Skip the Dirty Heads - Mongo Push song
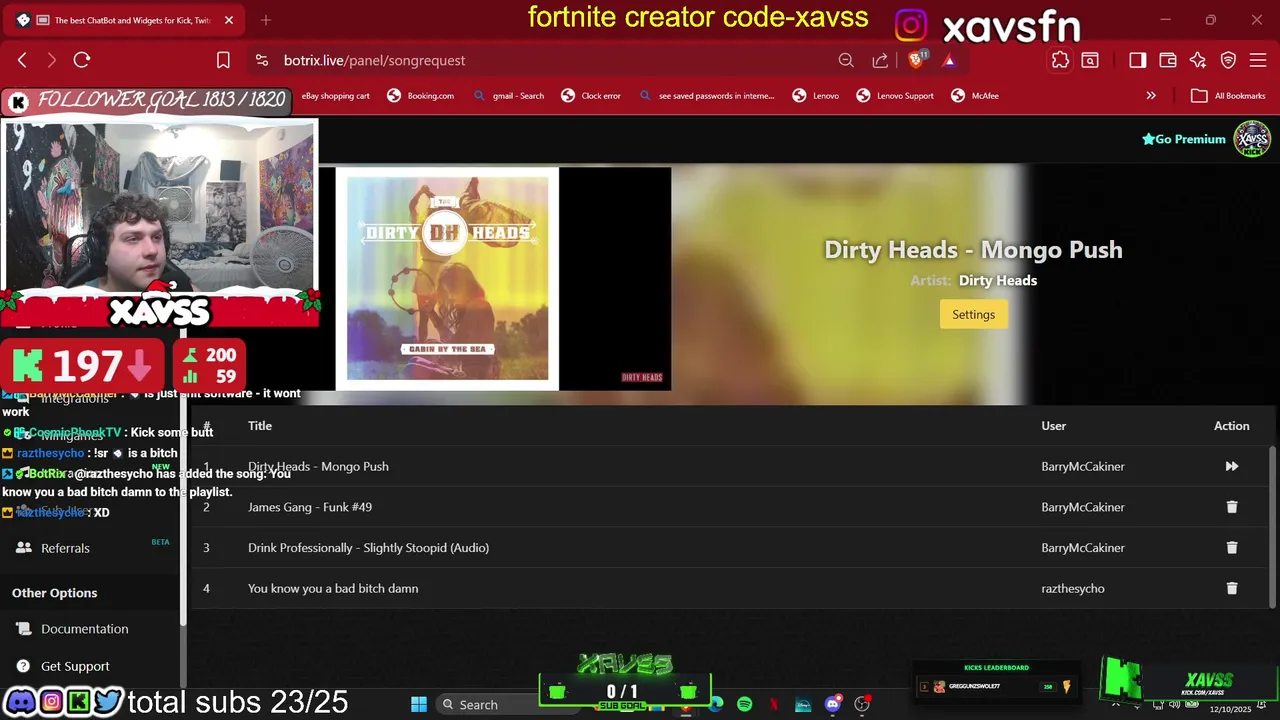The image size is (1280, 720). tap(1231, 466)
